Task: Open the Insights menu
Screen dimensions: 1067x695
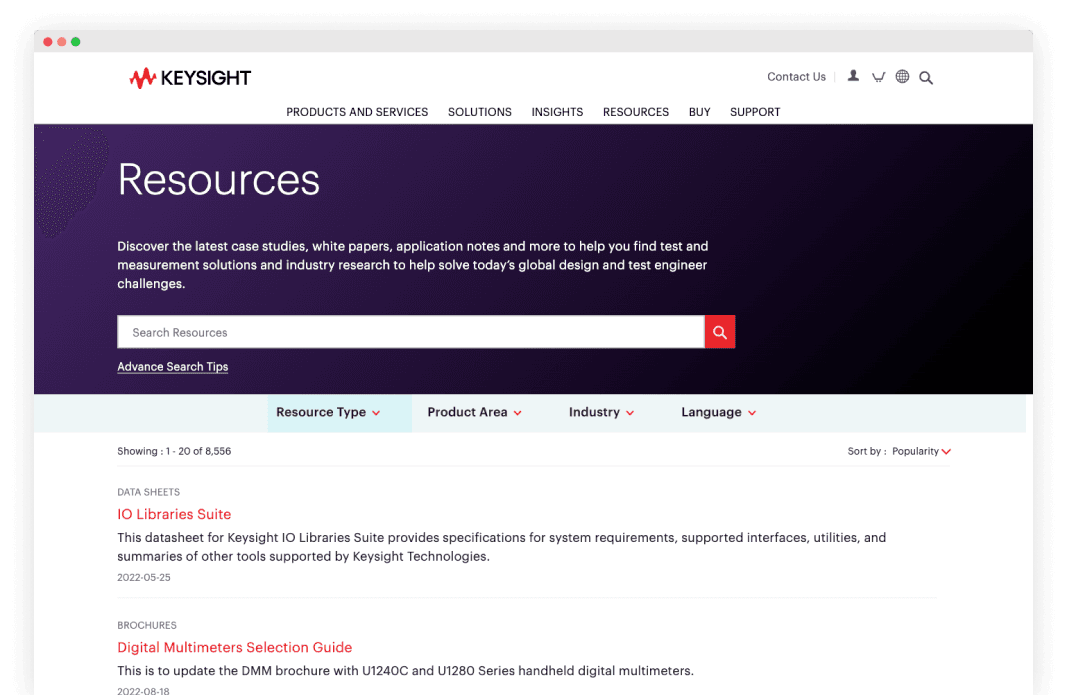Action: (557, 112)
